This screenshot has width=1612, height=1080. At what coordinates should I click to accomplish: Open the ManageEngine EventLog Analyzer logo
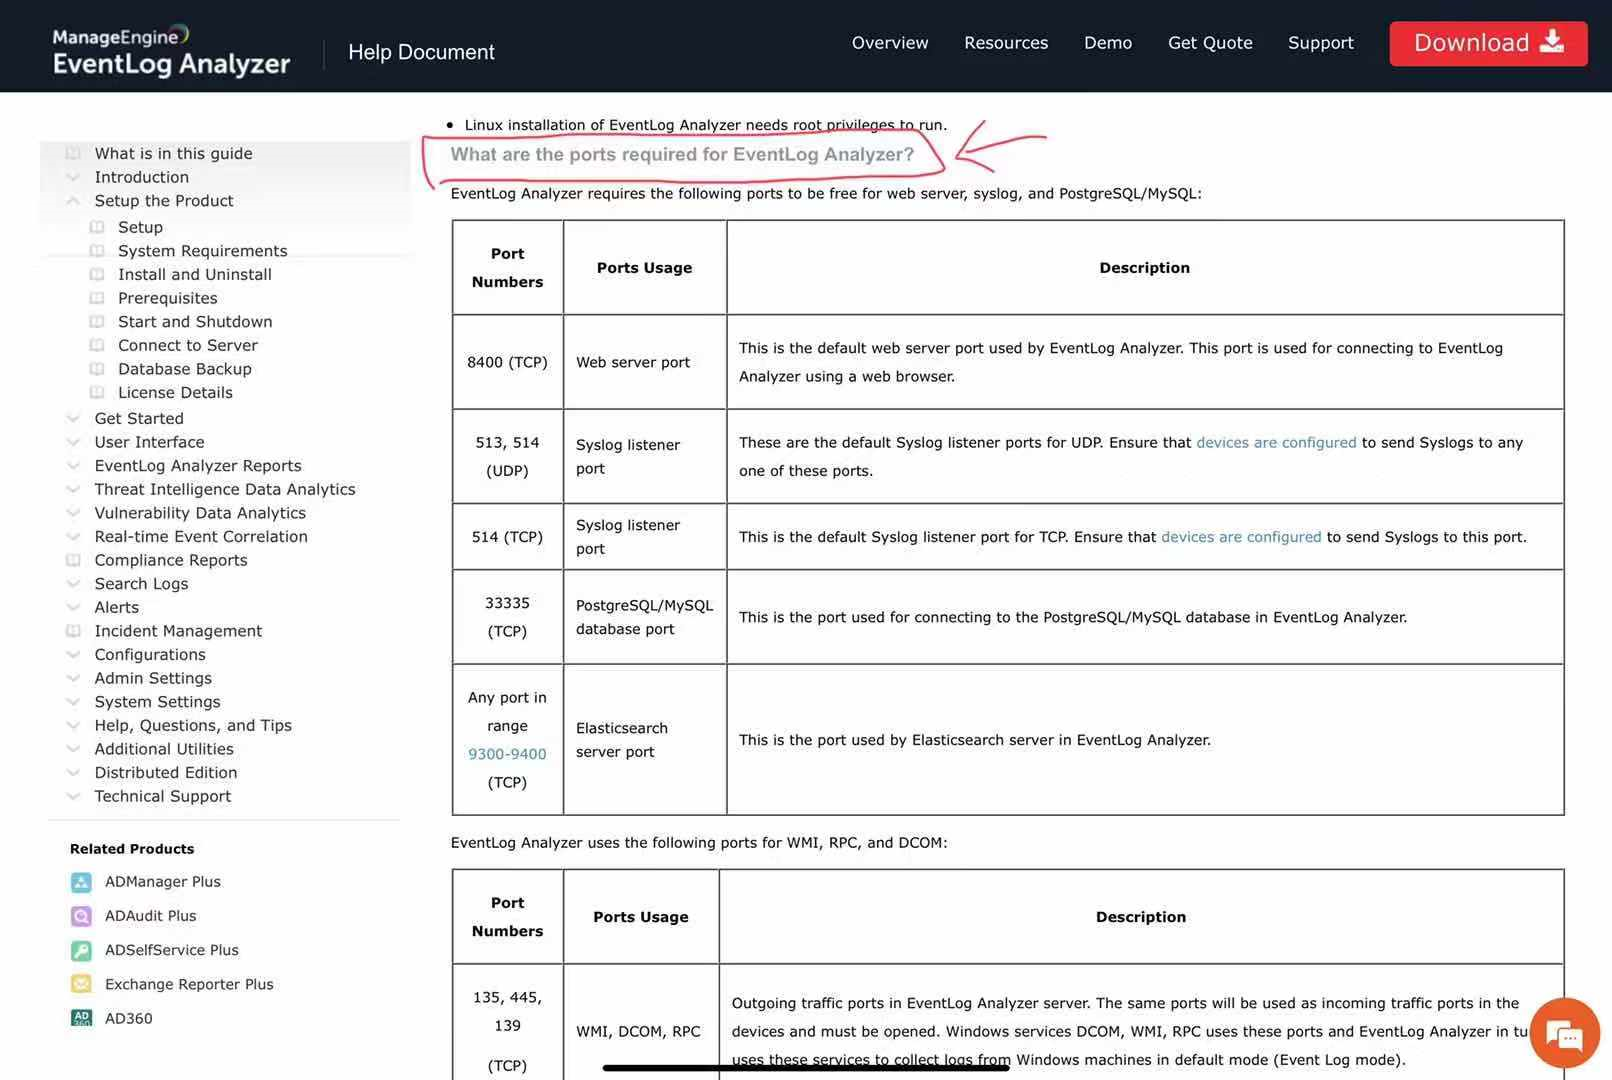171,51
